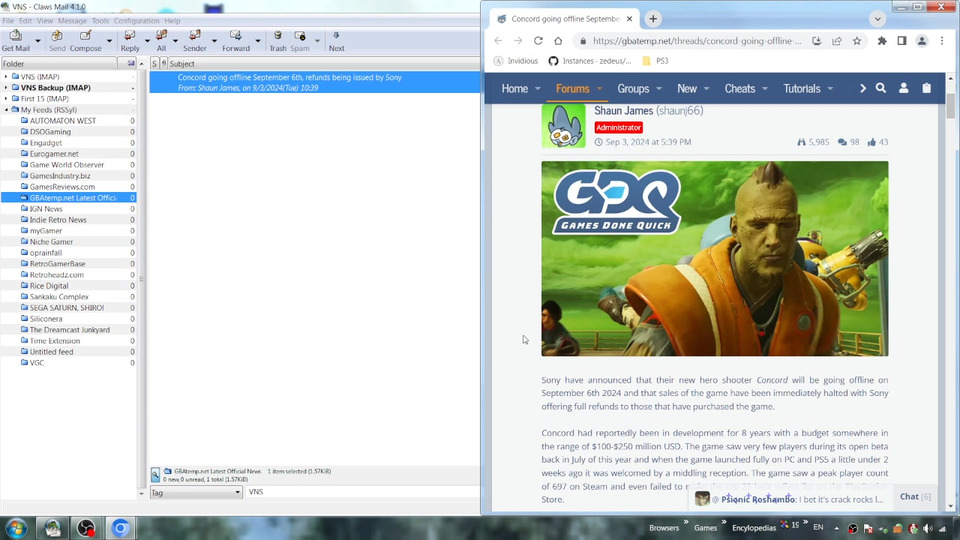Click the Reply toolbar icon
Viewport: 960px width, 540px height.
pyautogui.click(x=130, y=41)
